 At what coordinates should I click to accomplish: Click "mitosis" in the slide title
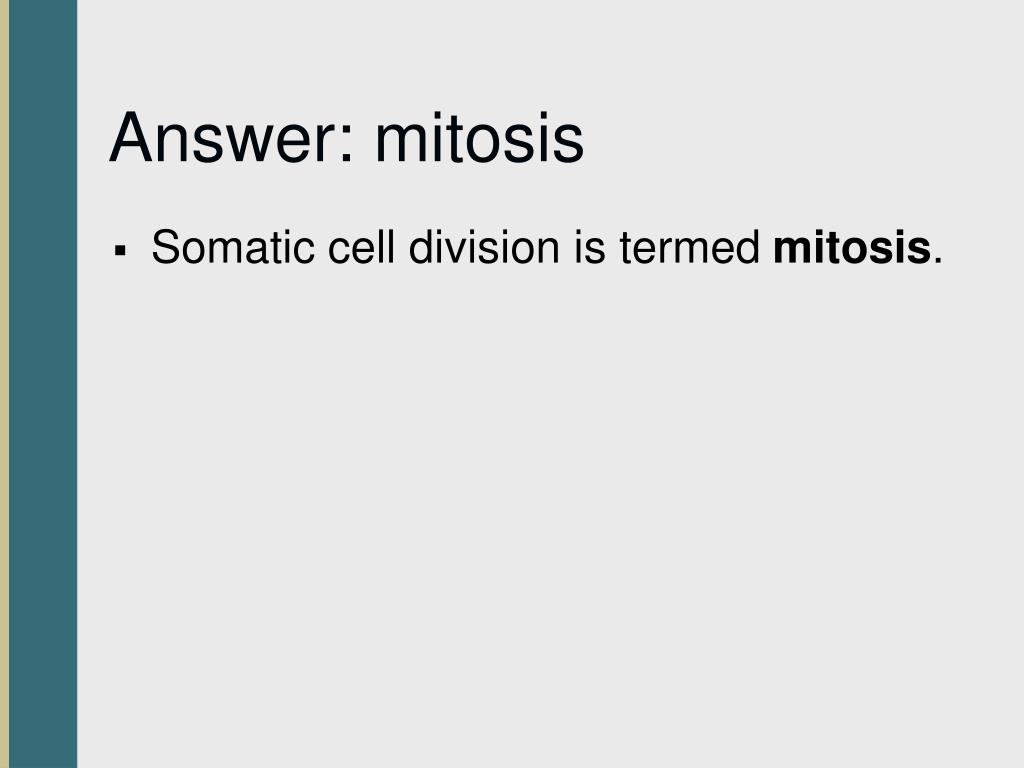point(479,138)
